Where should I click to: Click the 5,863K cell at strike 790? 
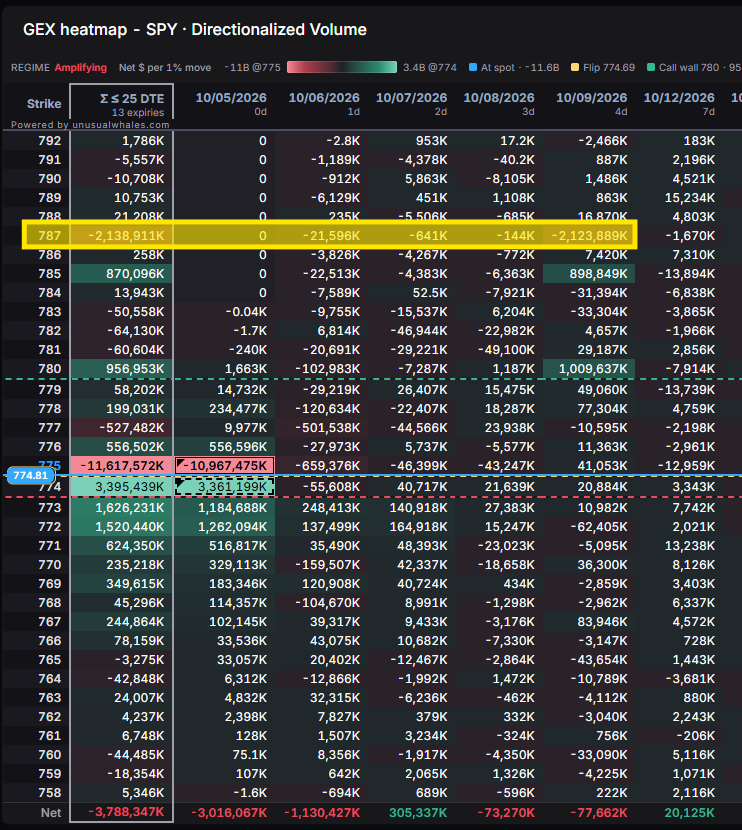411,179
